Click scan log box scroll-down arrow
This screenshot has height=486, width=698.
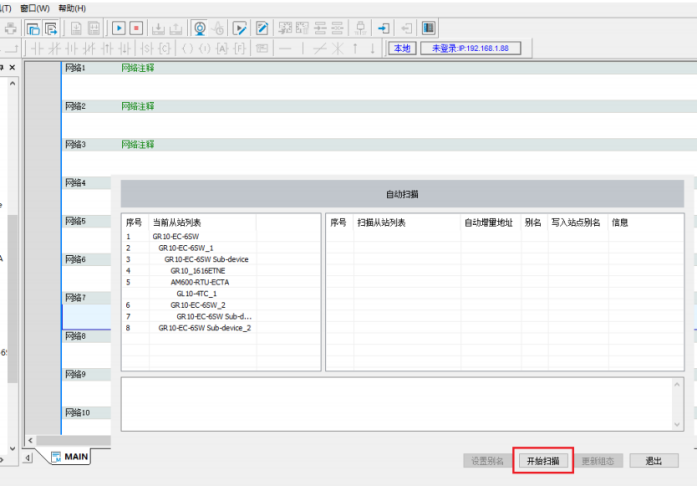click(x=677, y=424)
